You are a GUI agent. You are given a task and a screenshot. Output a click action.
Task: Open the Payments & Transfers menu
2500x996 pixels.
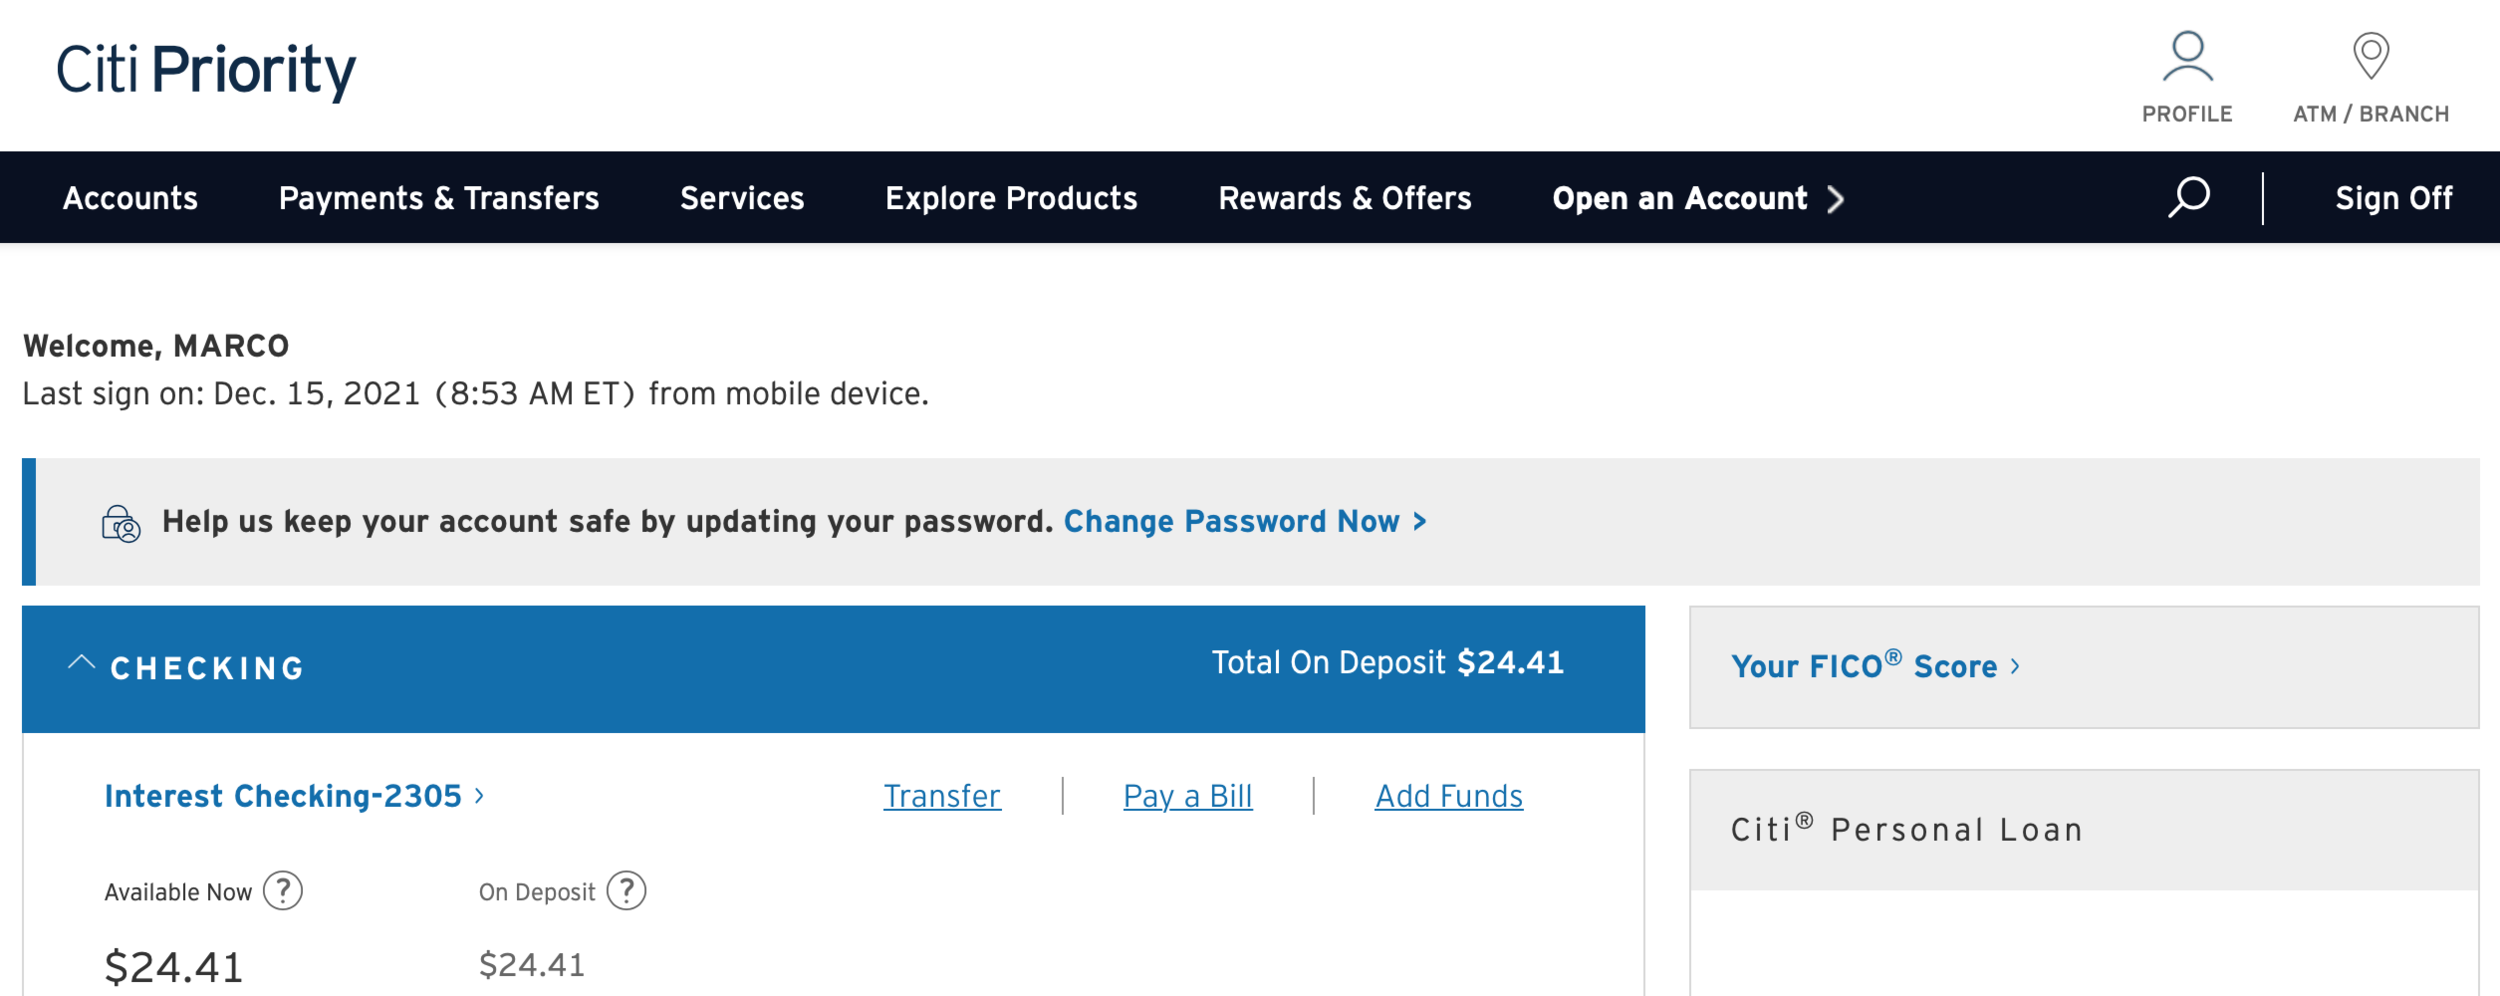(439, 198)
